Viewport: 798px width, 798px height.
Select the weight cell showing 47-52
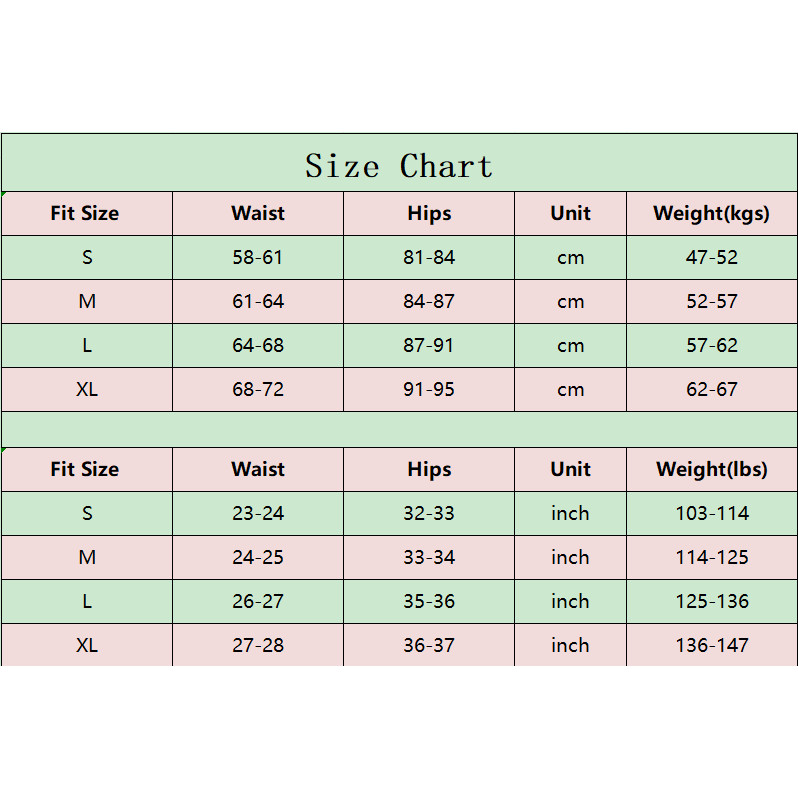(x=712, y=257)
